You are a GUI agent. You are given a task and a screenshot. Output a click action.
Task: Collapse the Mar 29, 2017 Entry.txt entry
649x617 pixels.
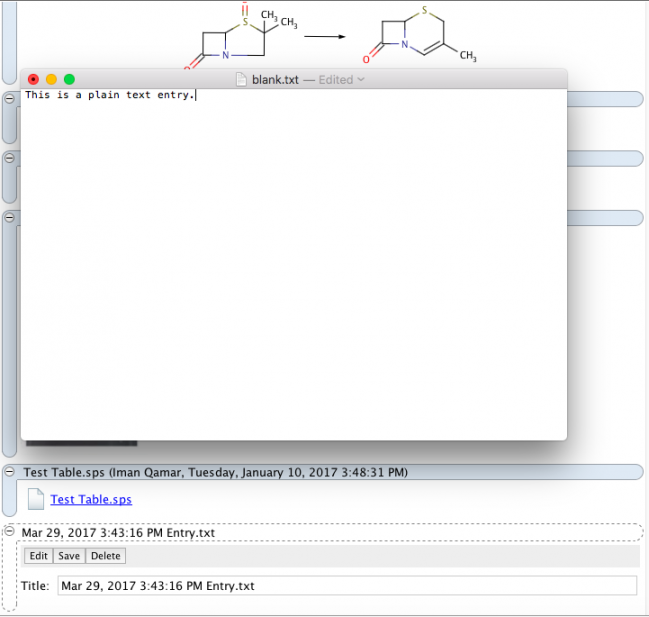[10, 531]
